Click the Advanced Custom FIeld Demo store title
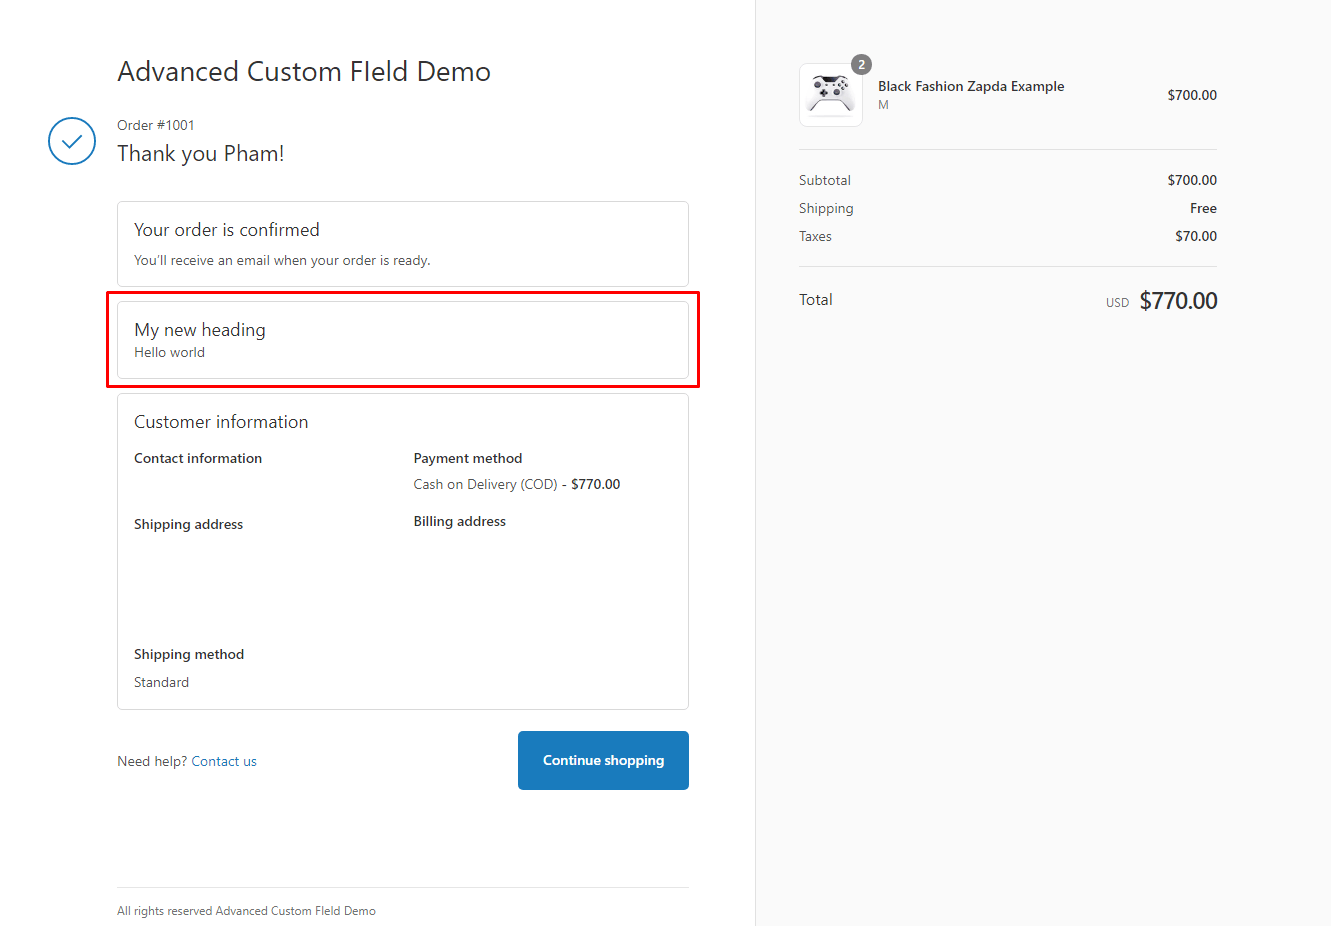 pos(304,72)
